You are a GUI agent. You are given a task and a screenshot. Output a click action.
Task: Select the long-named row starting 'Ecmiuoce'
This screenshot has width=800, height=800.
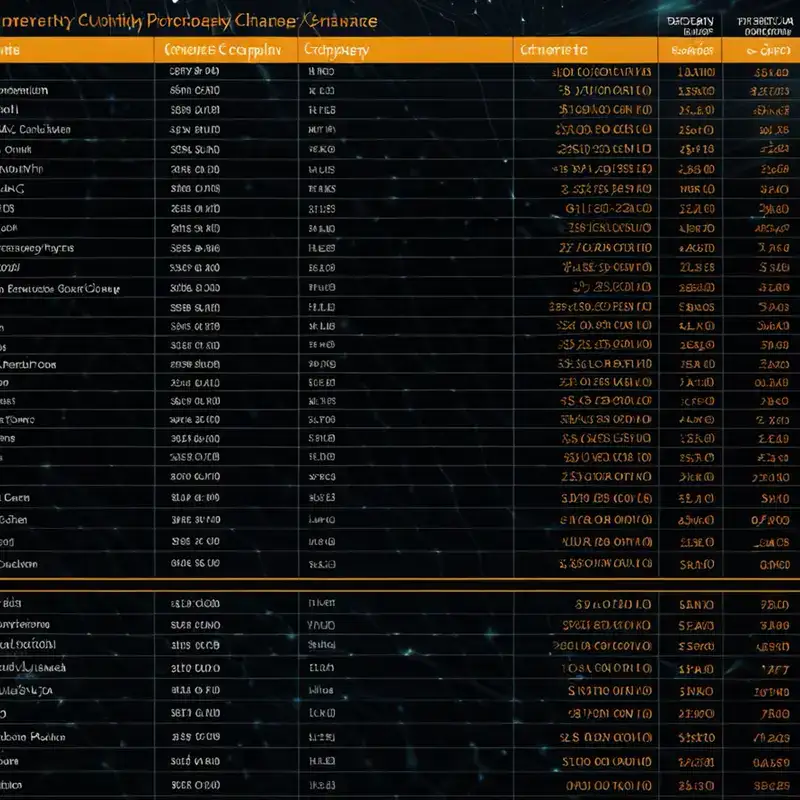[400, 288]
